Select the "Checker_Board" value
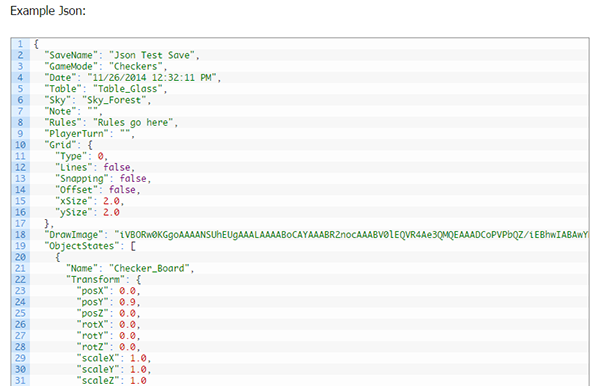The height and width of the screenshot is (386, 600). [x=149, y=268]
